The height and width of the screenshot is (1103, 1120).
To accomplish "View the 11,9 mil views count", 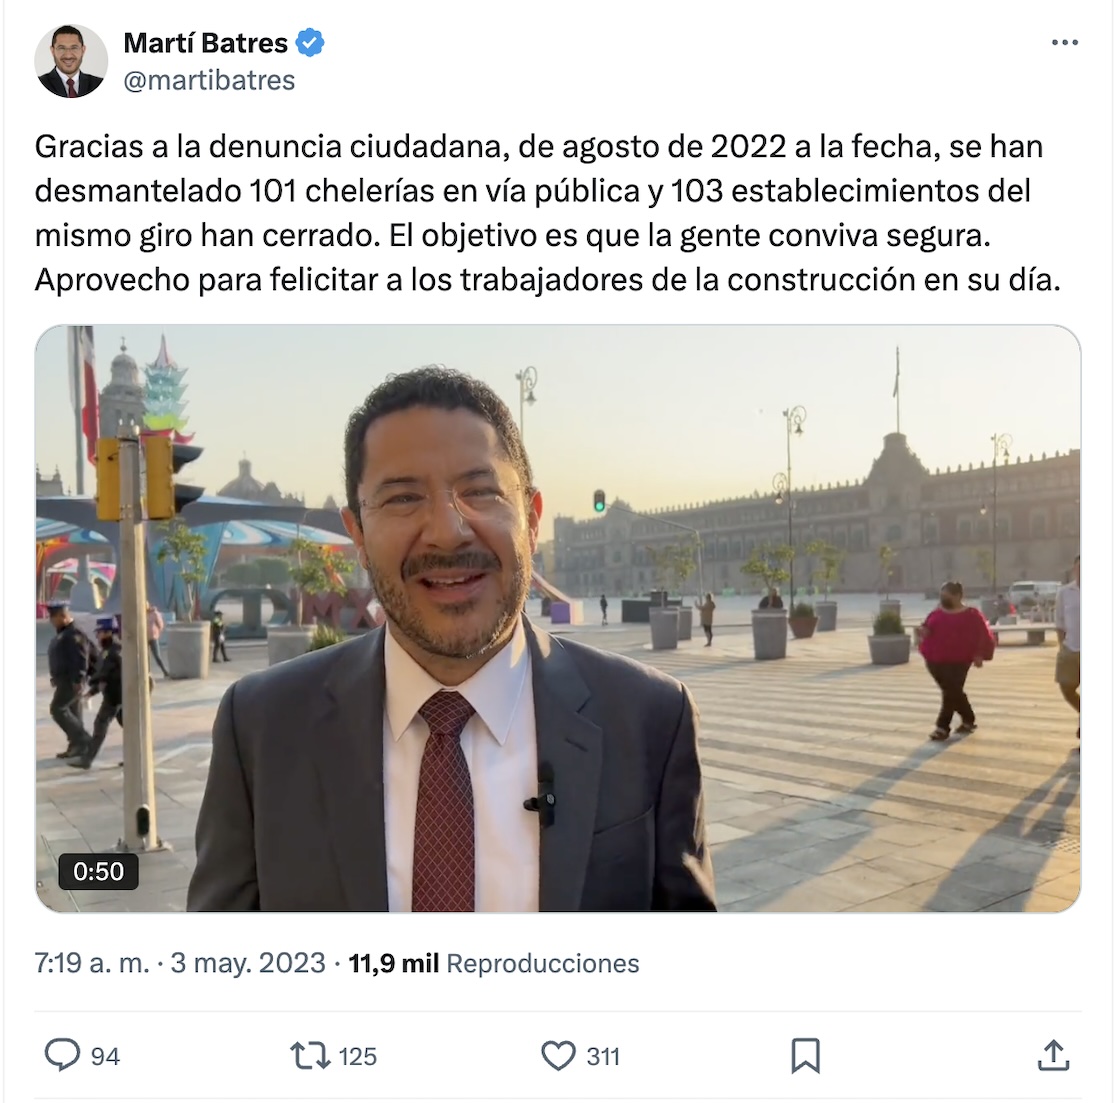I will pos(394,963).
